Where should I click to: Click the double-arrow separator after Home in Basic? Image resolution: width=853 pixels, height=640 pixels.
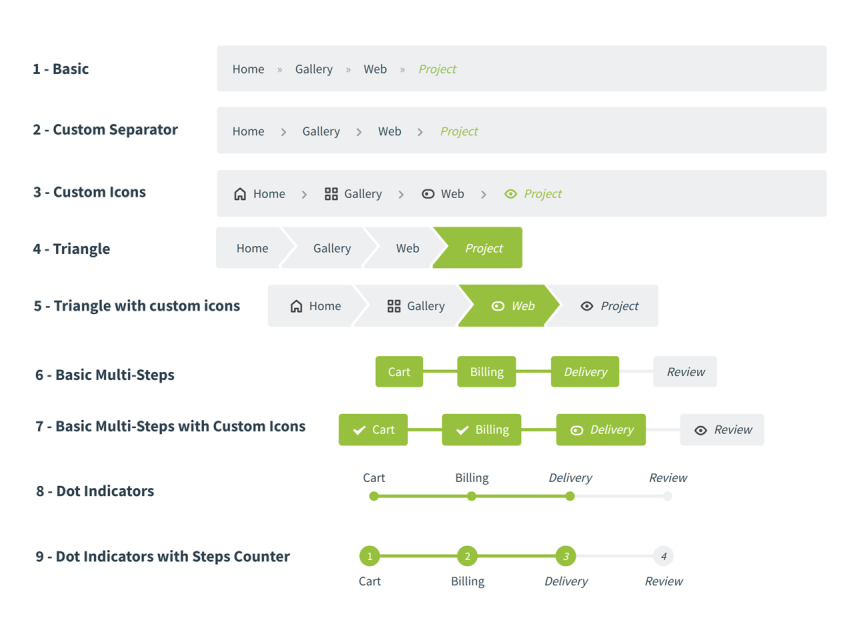point(280,70)
